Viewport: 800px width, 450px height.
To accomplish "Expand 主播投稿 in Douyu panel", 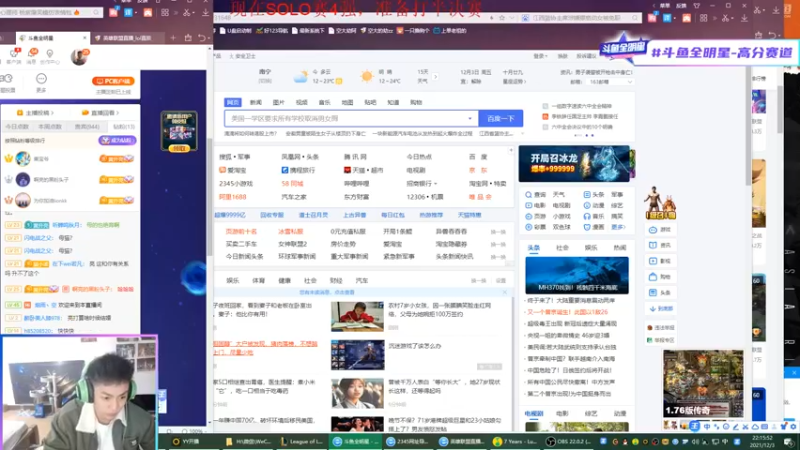I will (36, 113).
